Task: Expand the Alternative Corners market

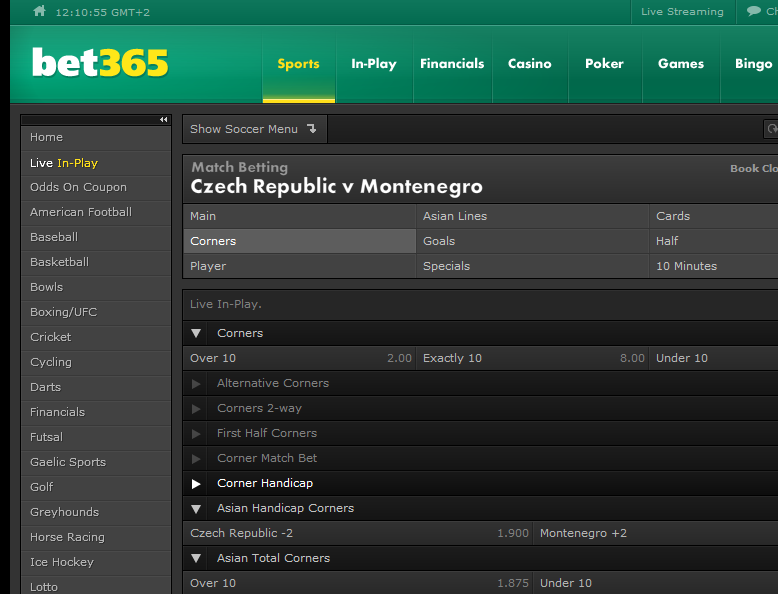Action: tap(196, 384)
